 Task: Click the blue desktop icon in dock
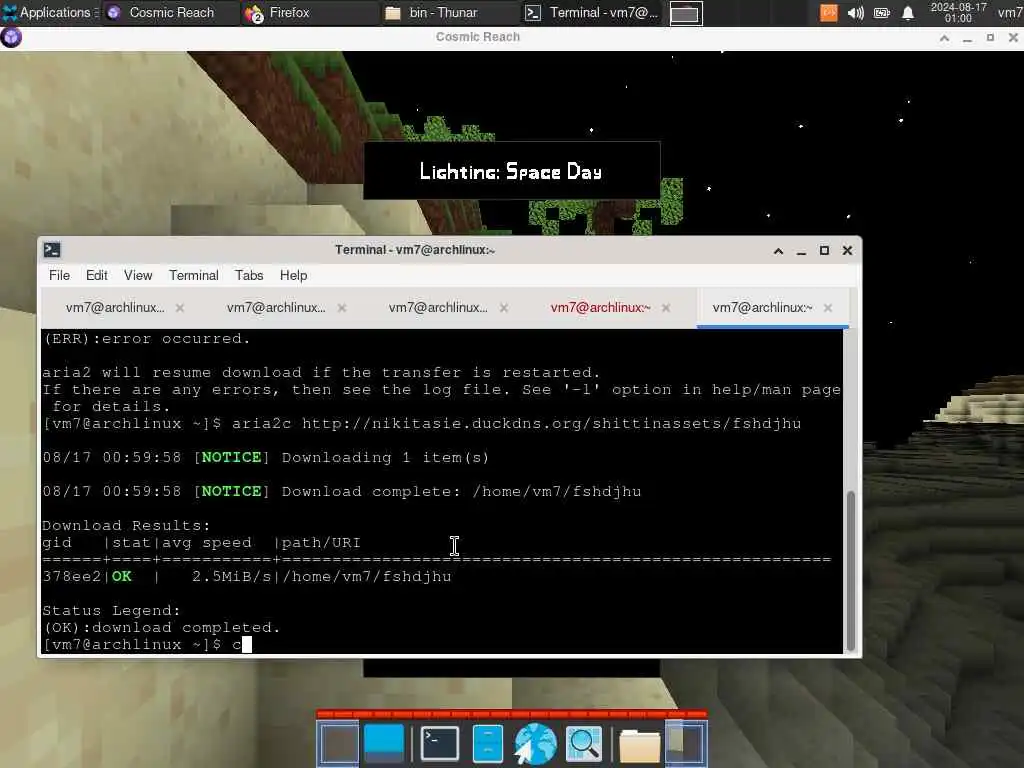(384, 743)
